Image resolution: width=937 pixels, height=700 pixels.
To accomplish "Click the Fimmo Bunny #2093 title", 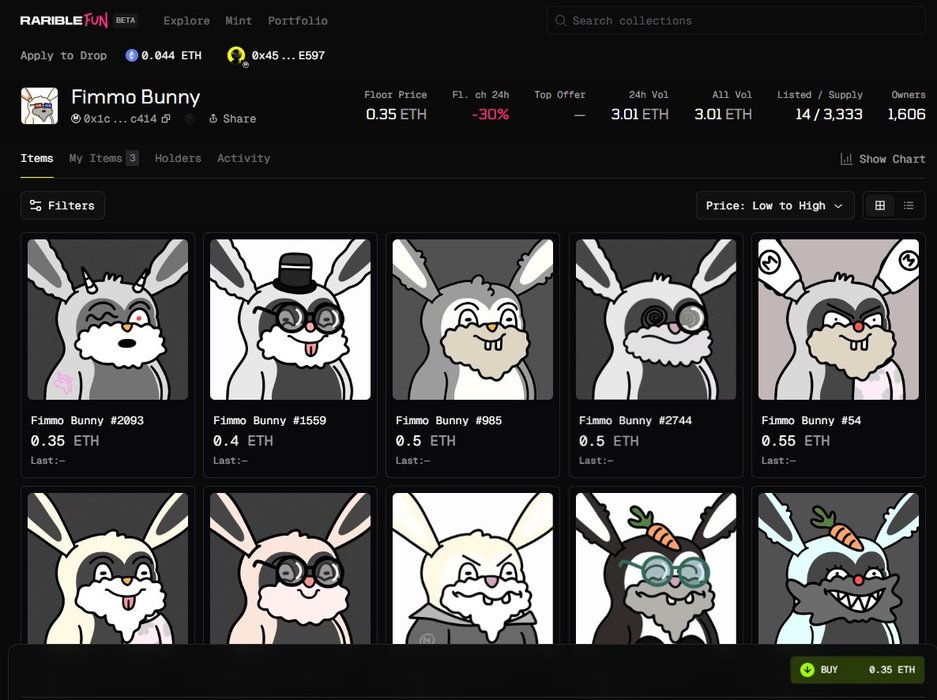I will click(x=87, y=420).
